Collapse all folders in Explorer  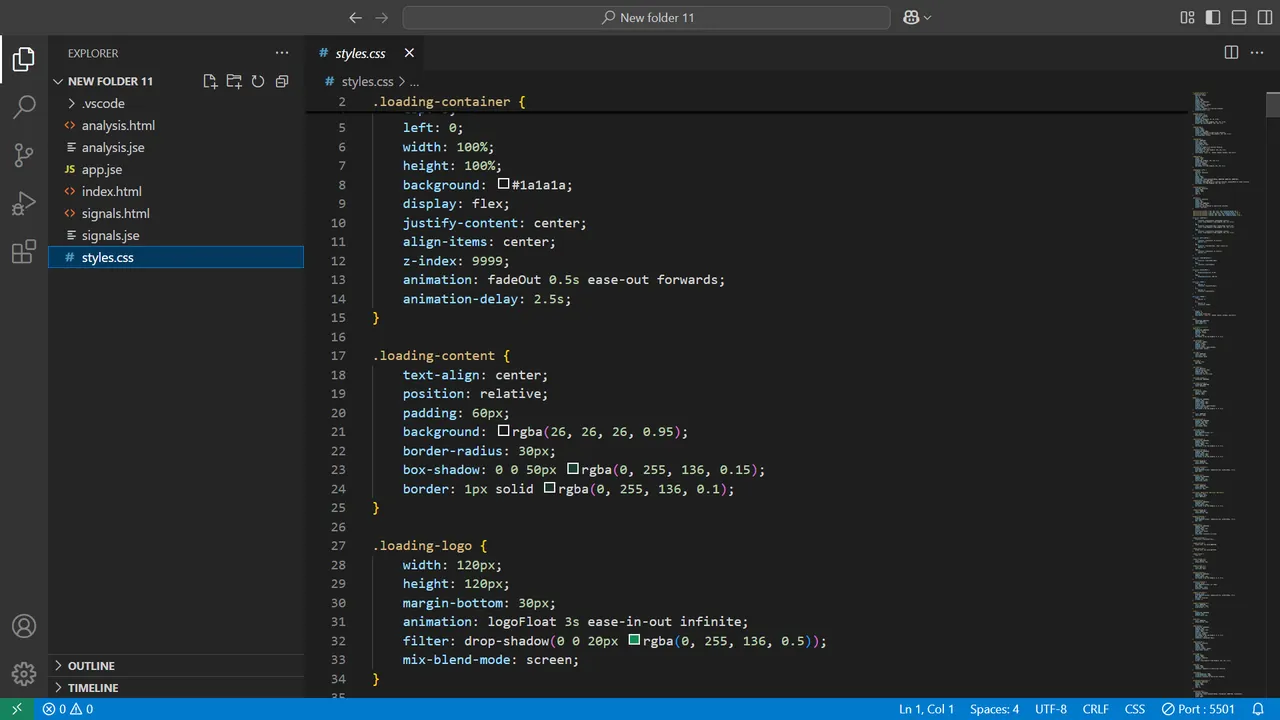pos(282,81)
